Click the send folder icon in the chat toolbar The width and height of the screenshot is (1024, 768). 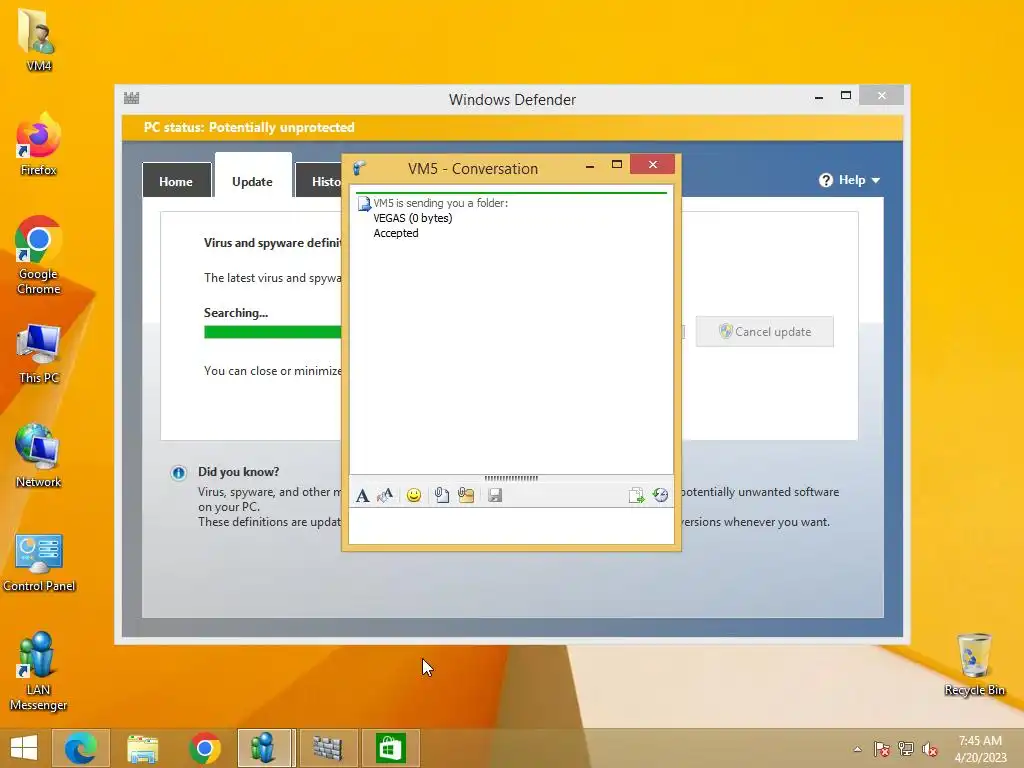click(466, 496)
